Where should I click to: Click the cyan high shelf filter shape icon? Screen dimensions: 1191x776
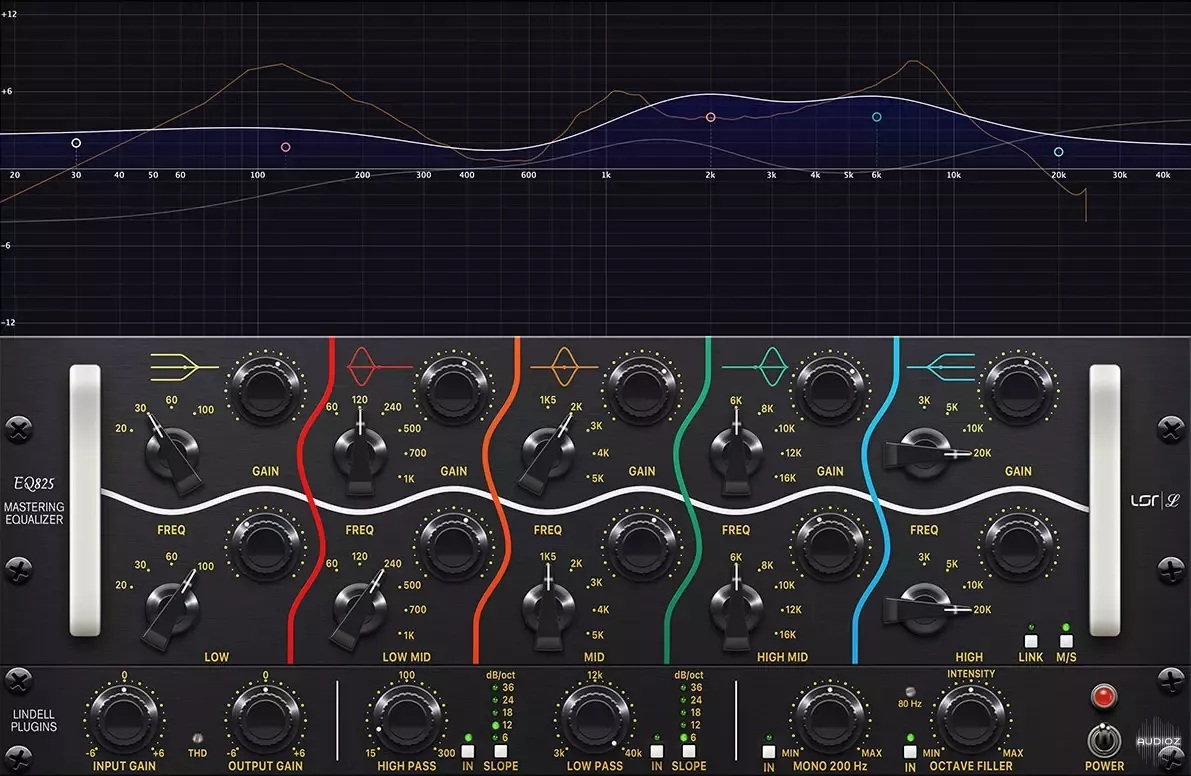coord(940,367)
